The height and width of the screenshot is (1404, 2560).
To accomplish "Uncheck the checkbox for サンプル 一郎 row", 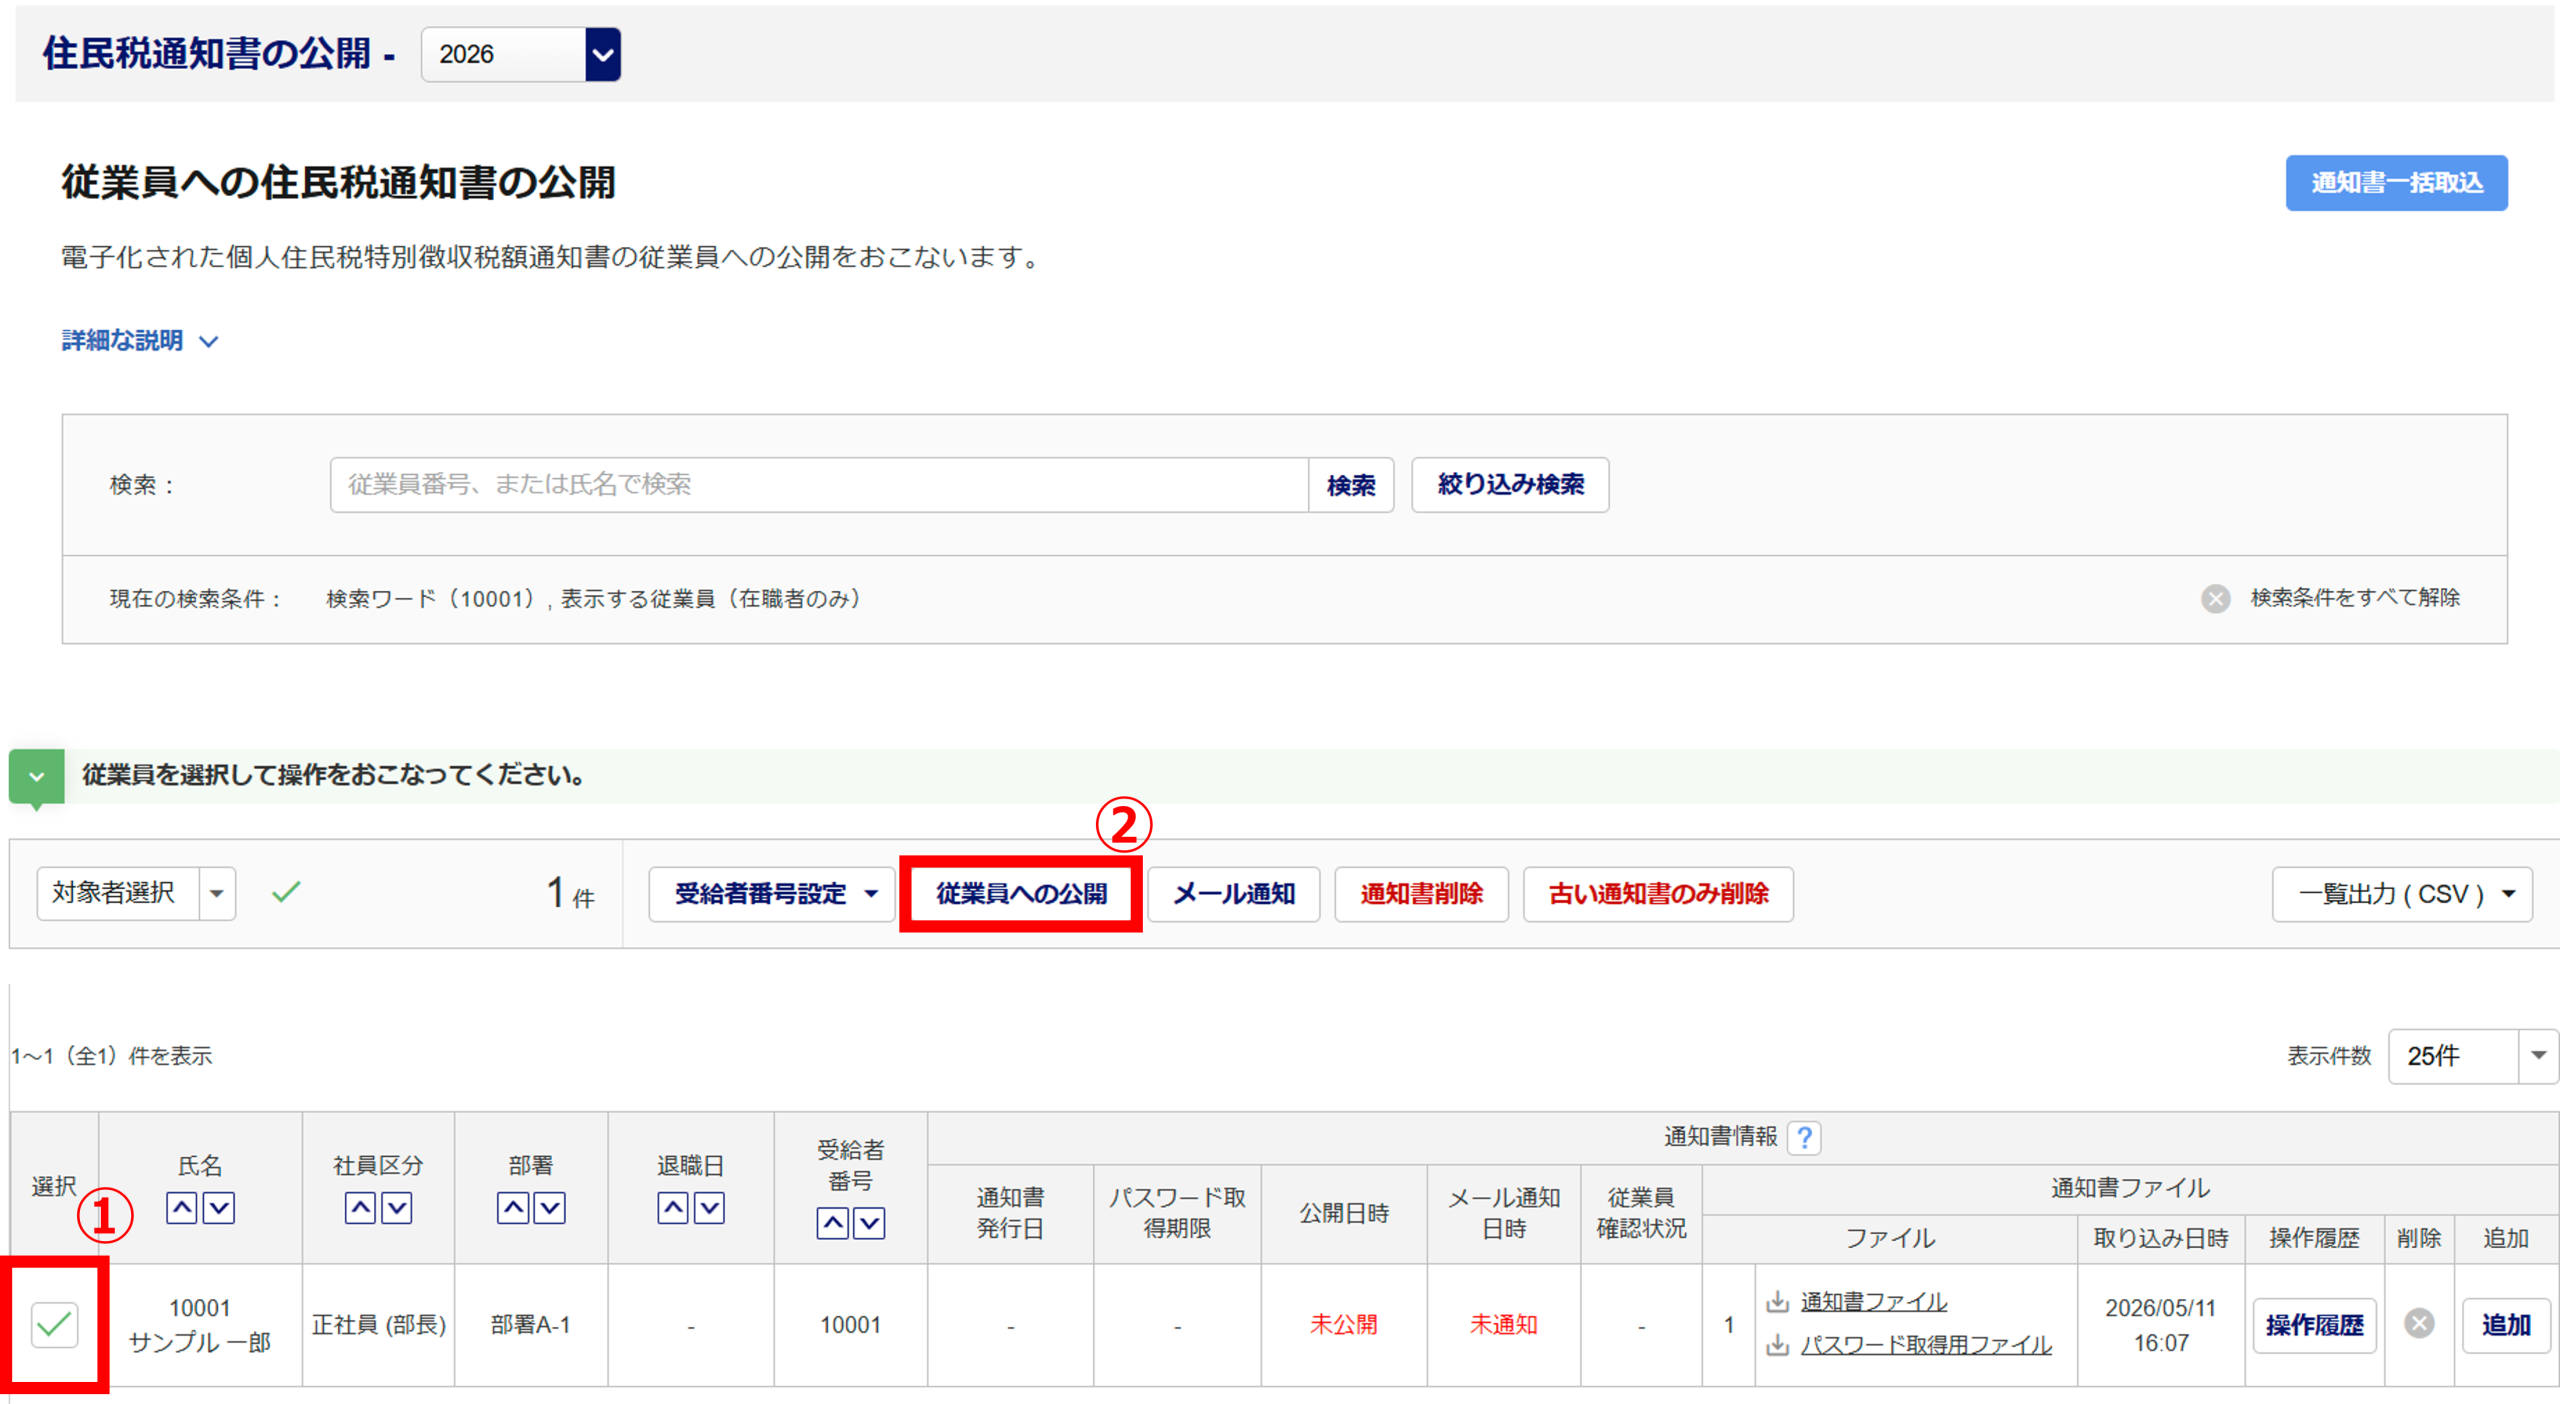I will [x=54, y=1324].
